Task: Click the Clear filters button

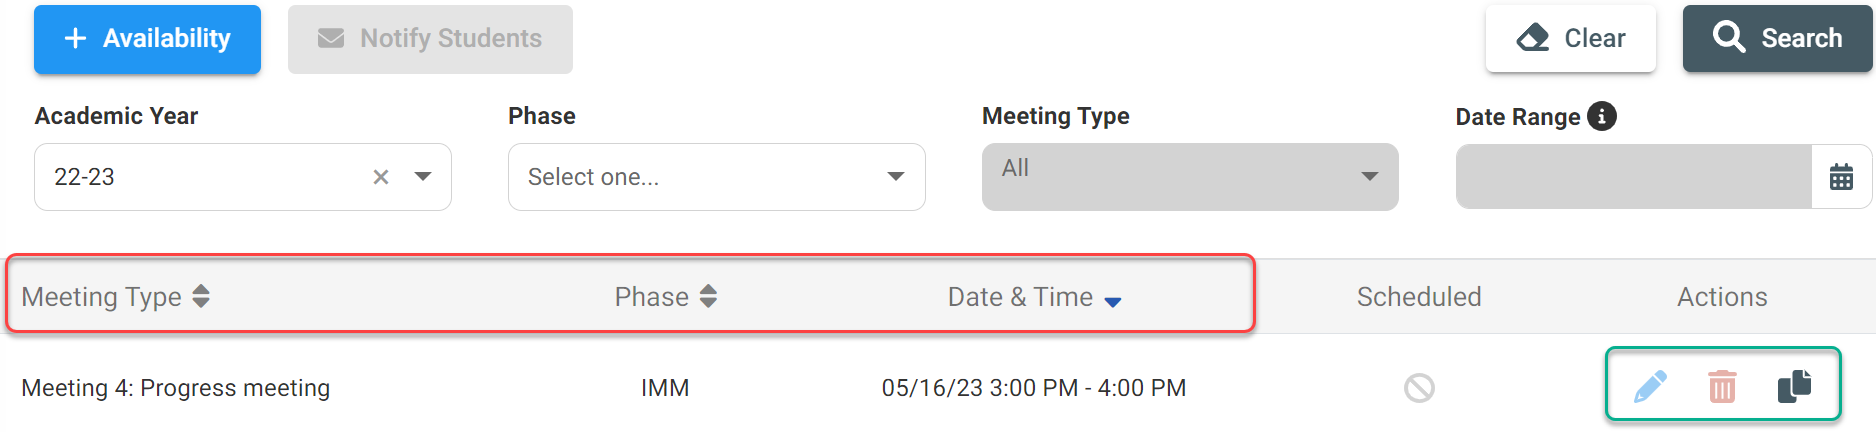Action: click(1570, 39)
